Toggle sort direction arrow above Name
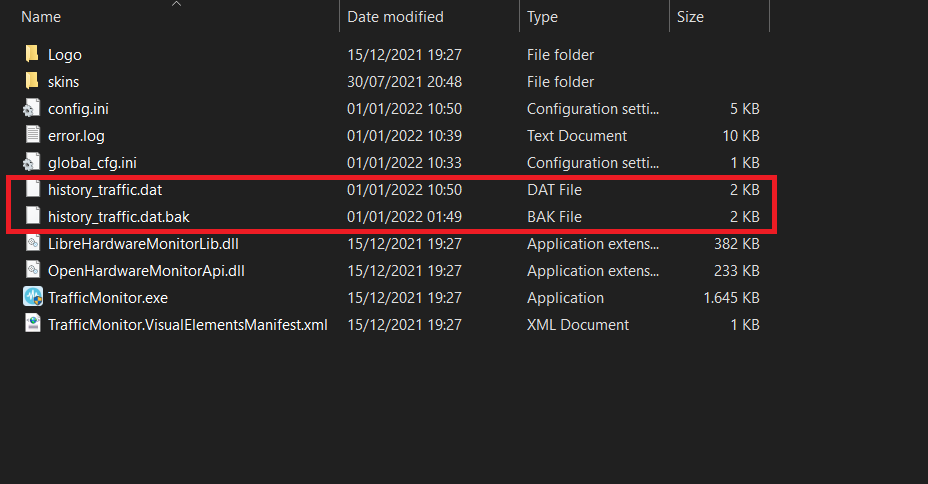Screen dimensions: 928x484 coord(176,4)
